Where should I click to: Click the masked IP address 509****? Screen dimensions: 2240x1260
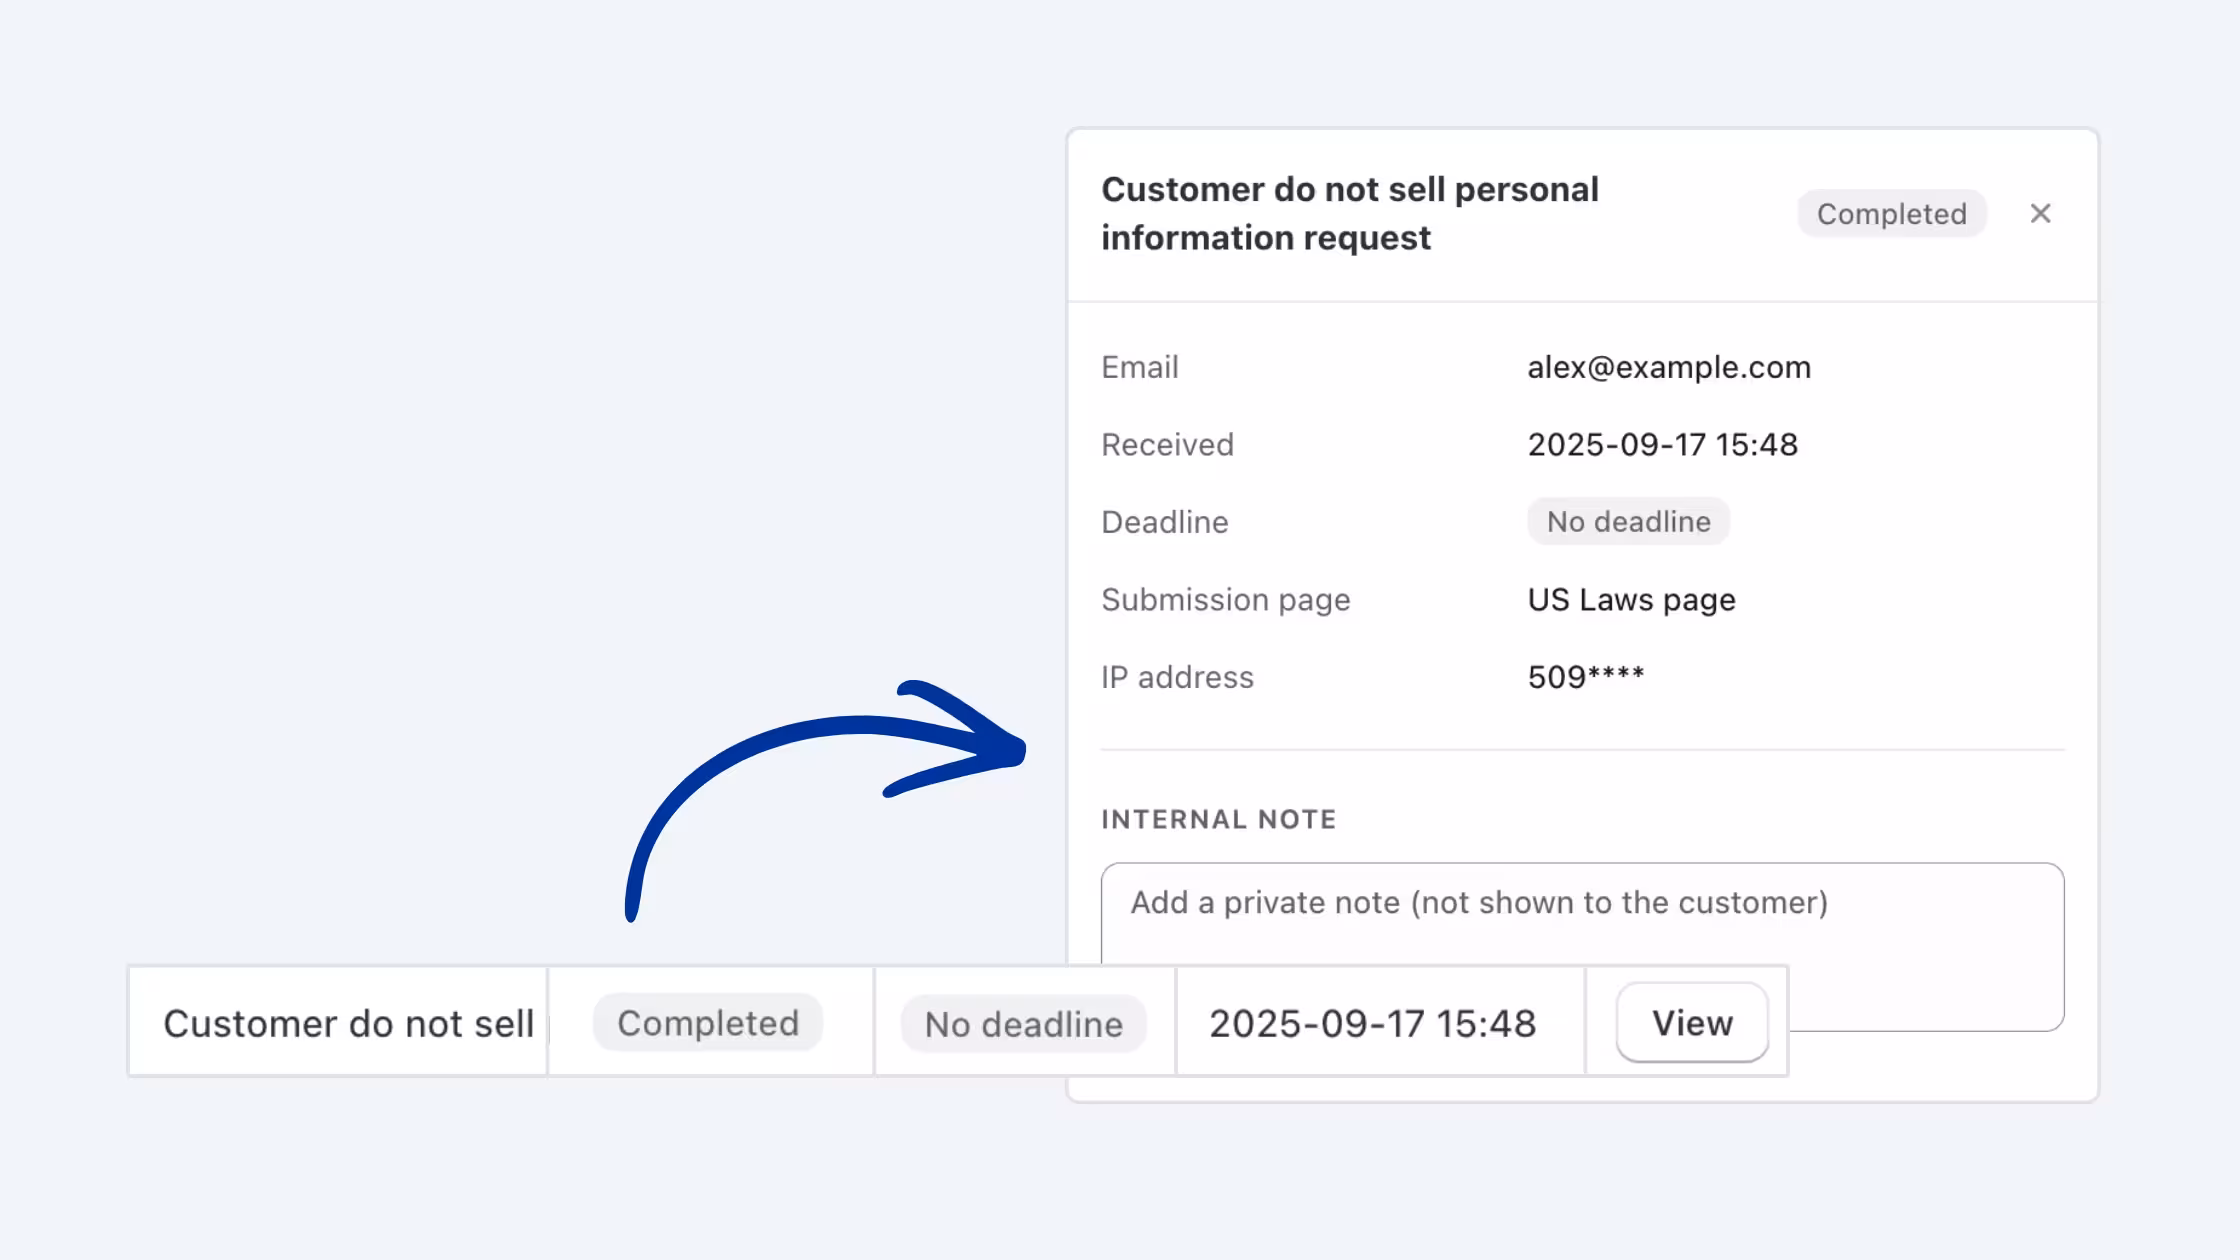[1586, 677]
